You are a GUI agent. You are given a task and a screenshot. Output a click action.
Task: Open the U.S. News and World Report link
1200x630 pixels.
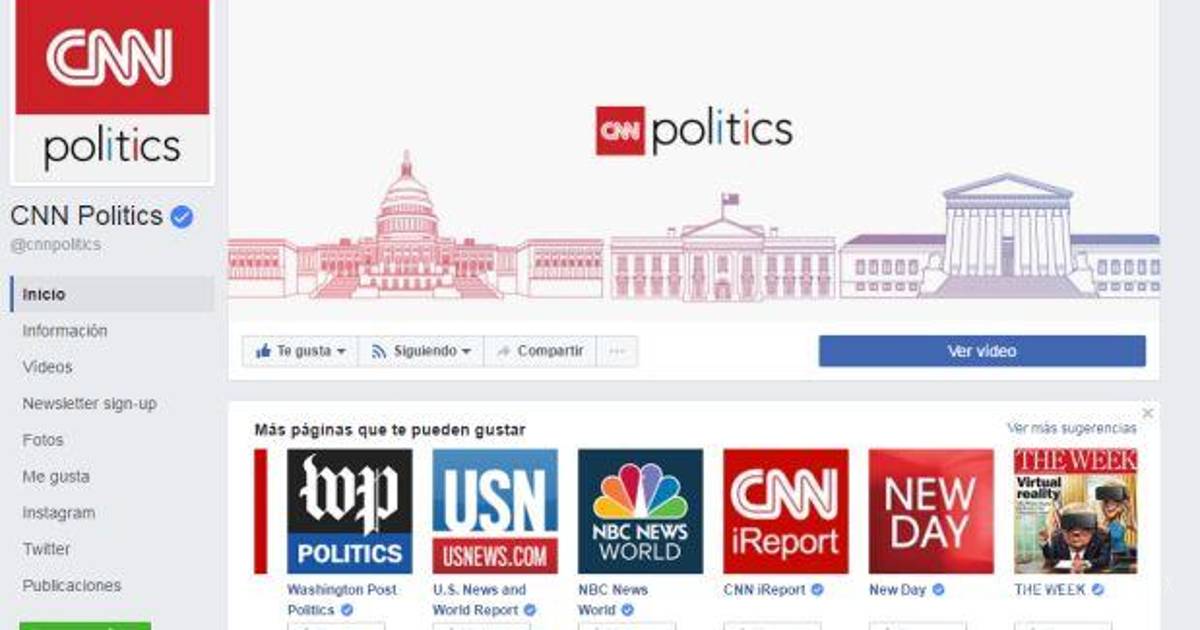click(x=479, y=599)
